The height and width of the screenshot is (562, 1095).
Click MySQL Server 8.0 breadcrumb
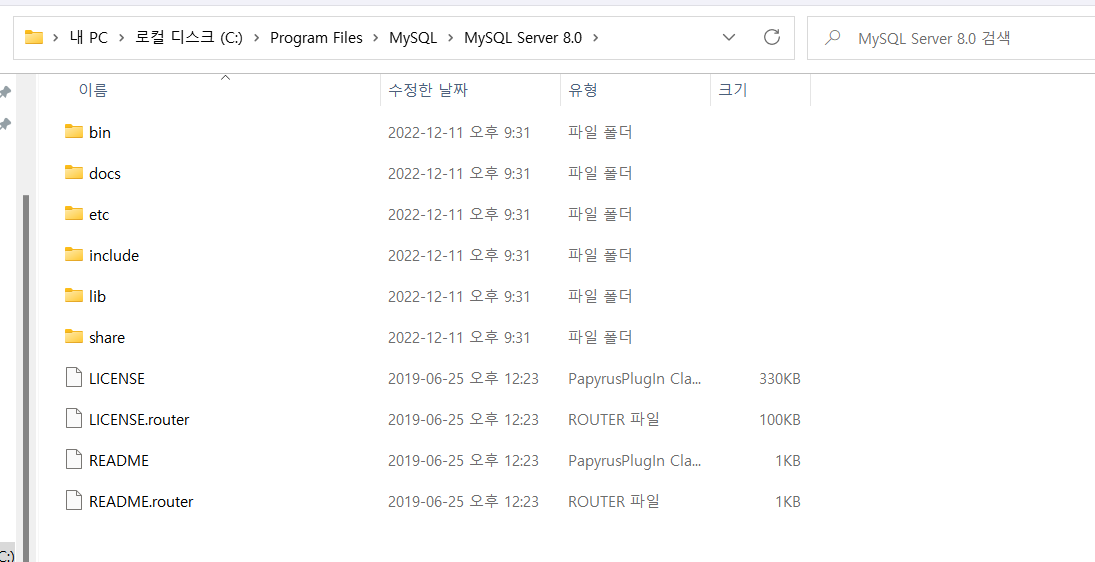[523, 38]
